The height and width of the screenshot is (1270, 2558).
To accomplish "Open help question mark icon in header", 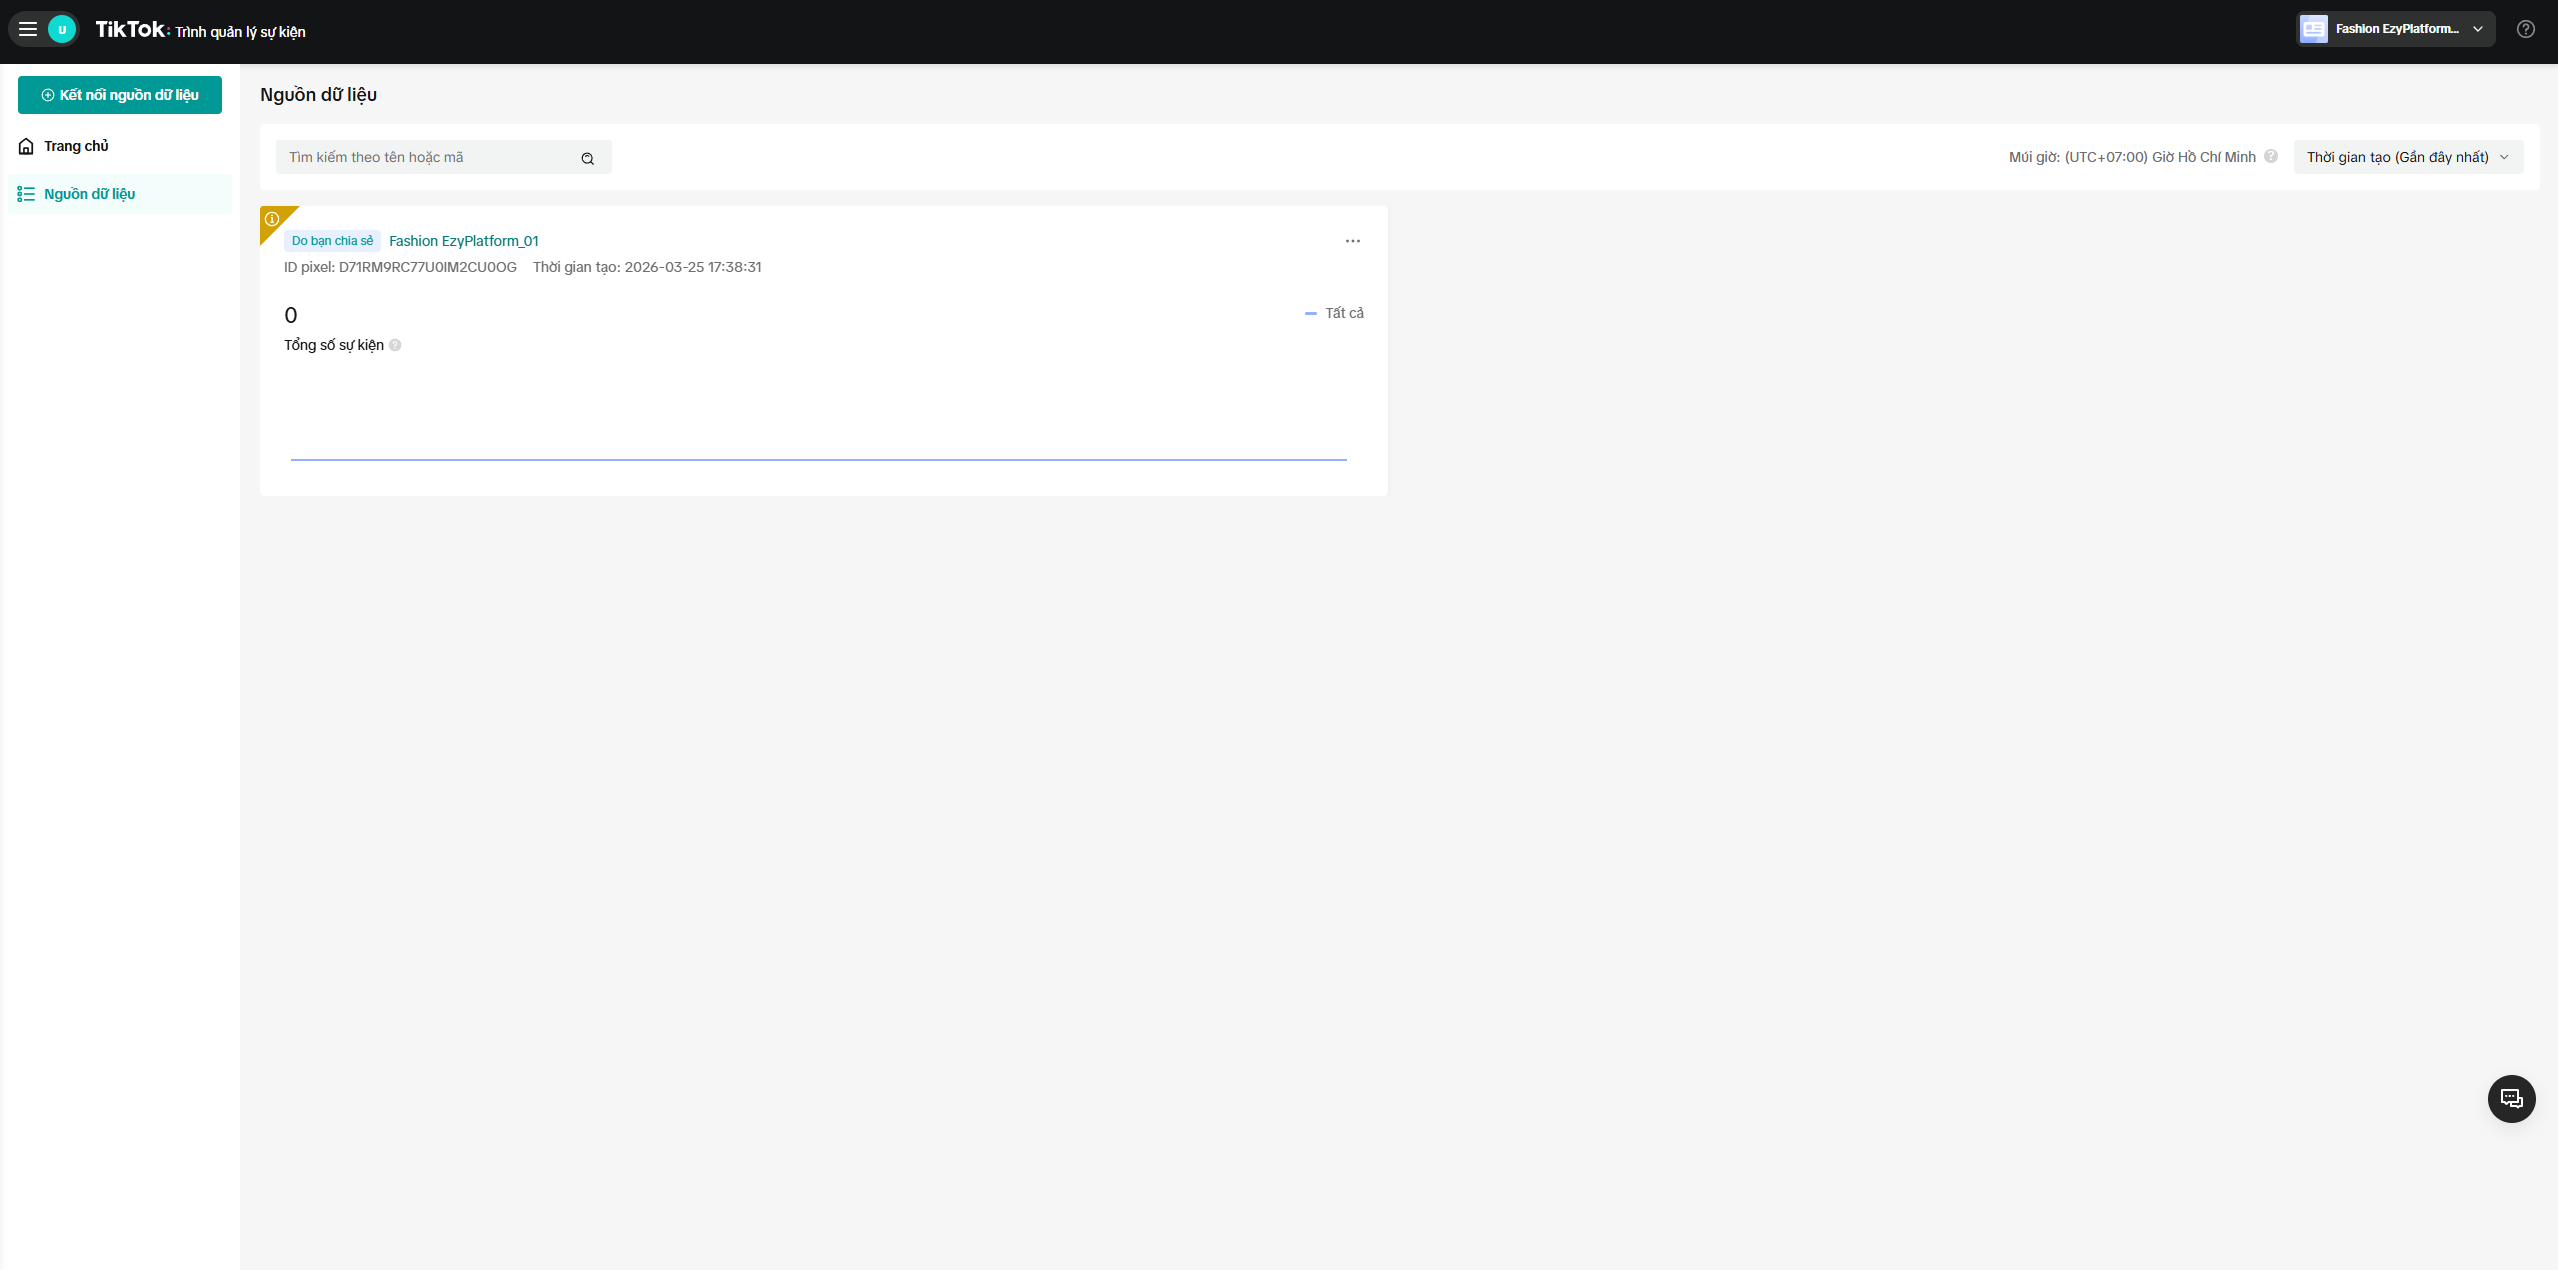I will 2526,29.
